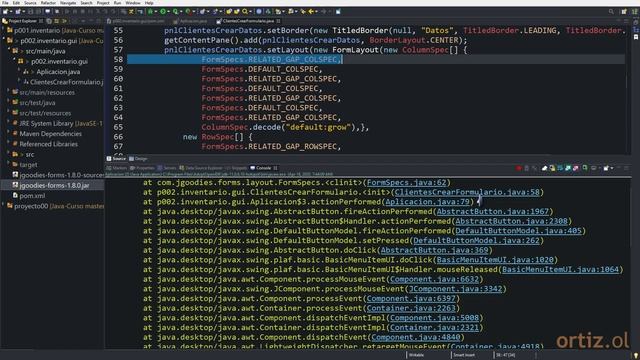Screen dimensions: 640x360
Task: Click the "default:grow" string on line 65
Action: 318,127
